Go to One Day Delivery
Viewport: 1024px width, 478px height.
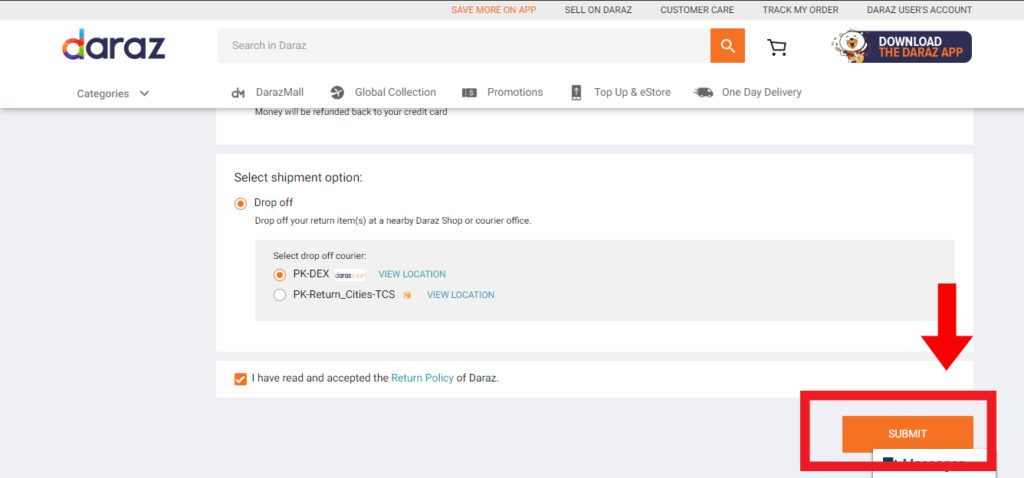pyautogui.click(x=761, y=92)
